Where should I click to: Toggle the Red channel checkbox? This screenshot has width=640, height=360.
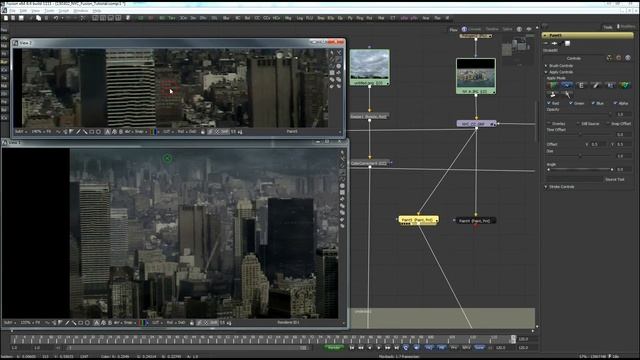pos(549,103)
